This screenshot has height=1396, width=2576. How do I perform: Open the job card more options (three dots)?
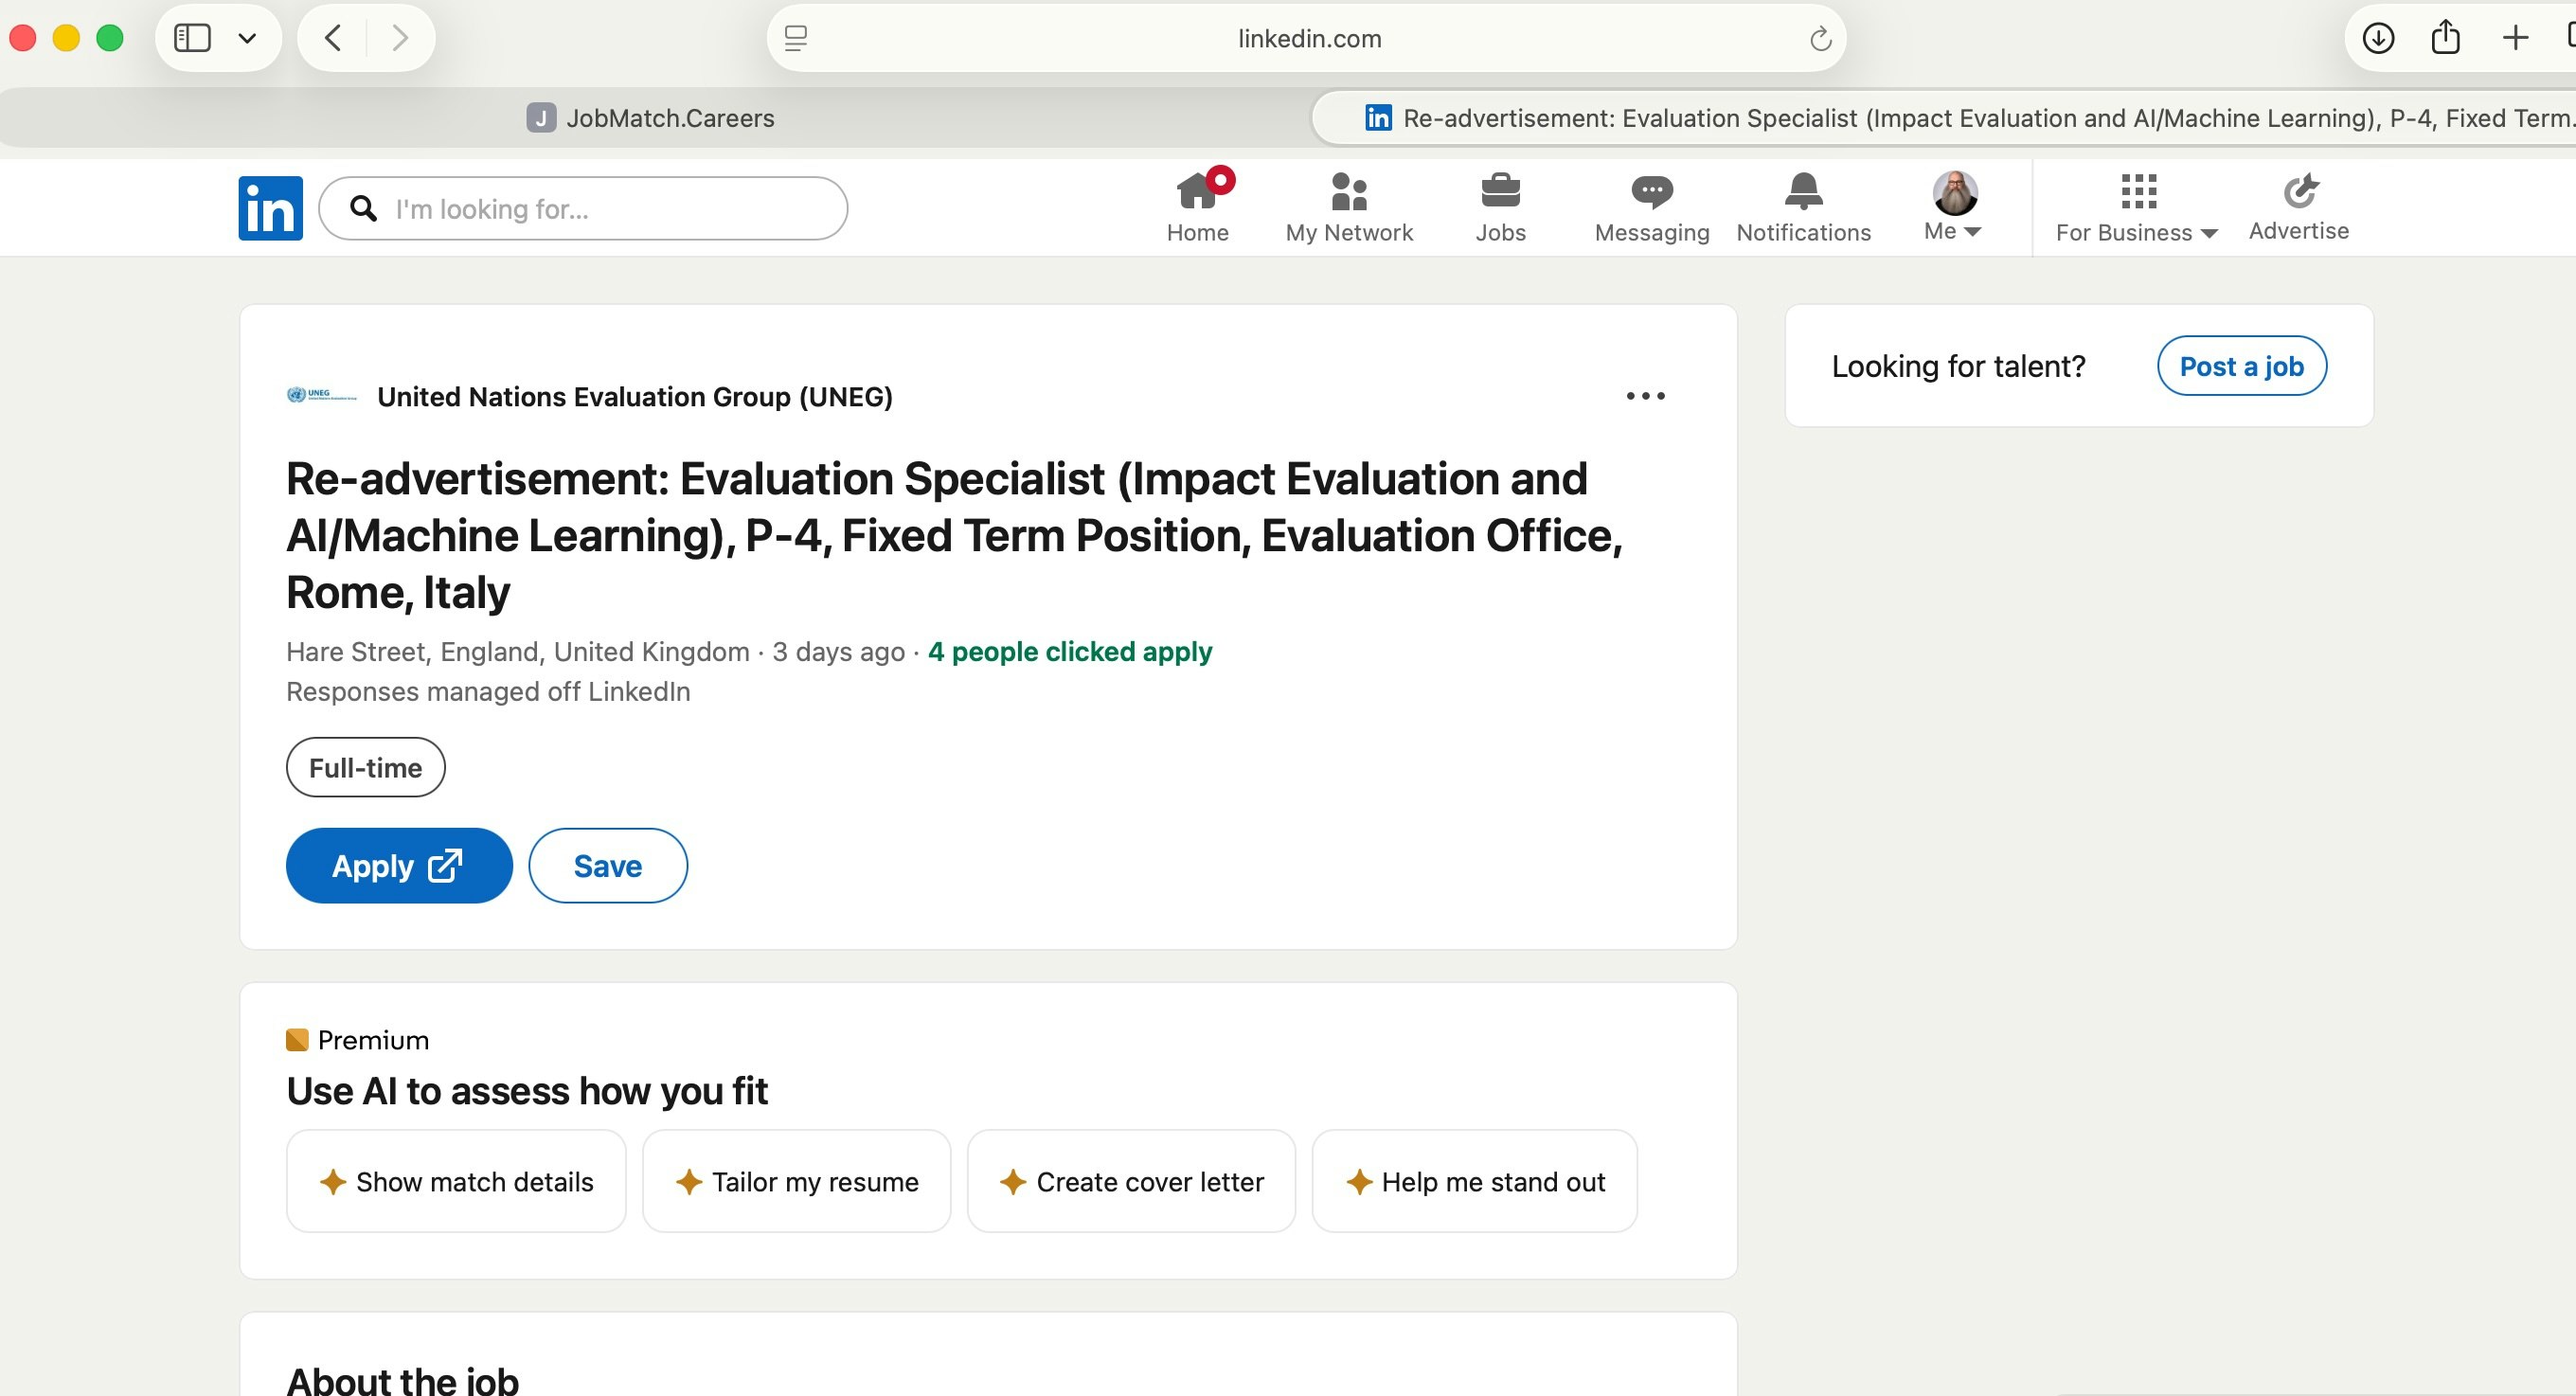1645,396
